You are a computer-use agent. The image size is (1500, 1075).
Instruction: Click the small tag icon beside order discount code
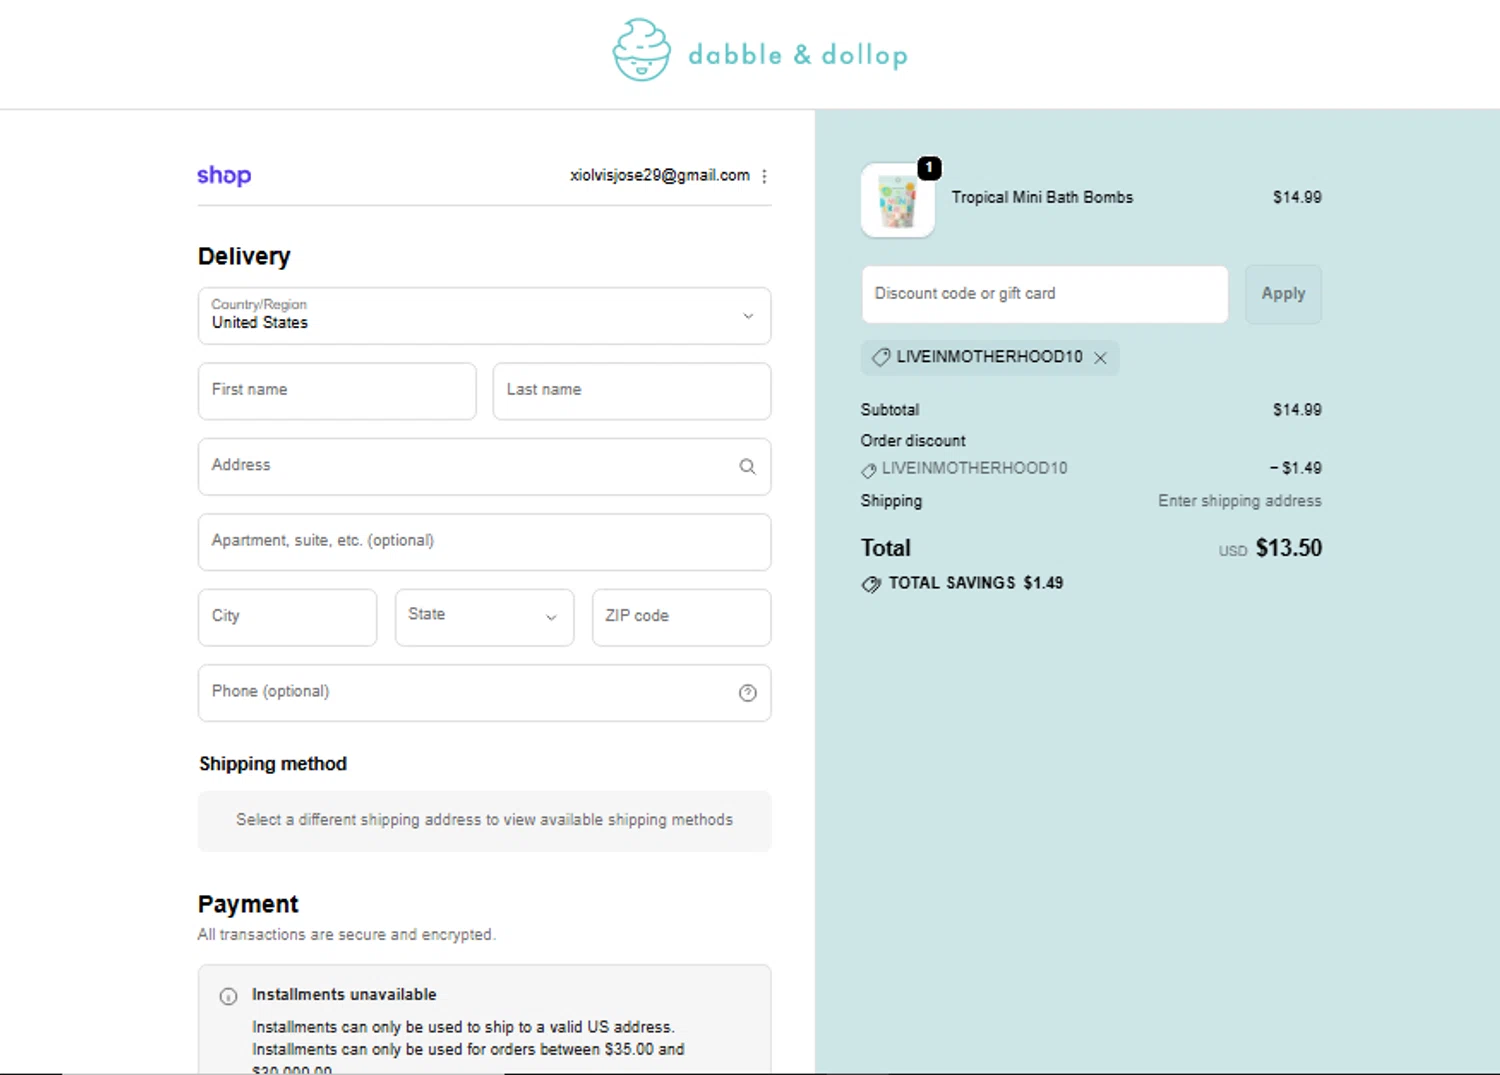coord(869,470)
